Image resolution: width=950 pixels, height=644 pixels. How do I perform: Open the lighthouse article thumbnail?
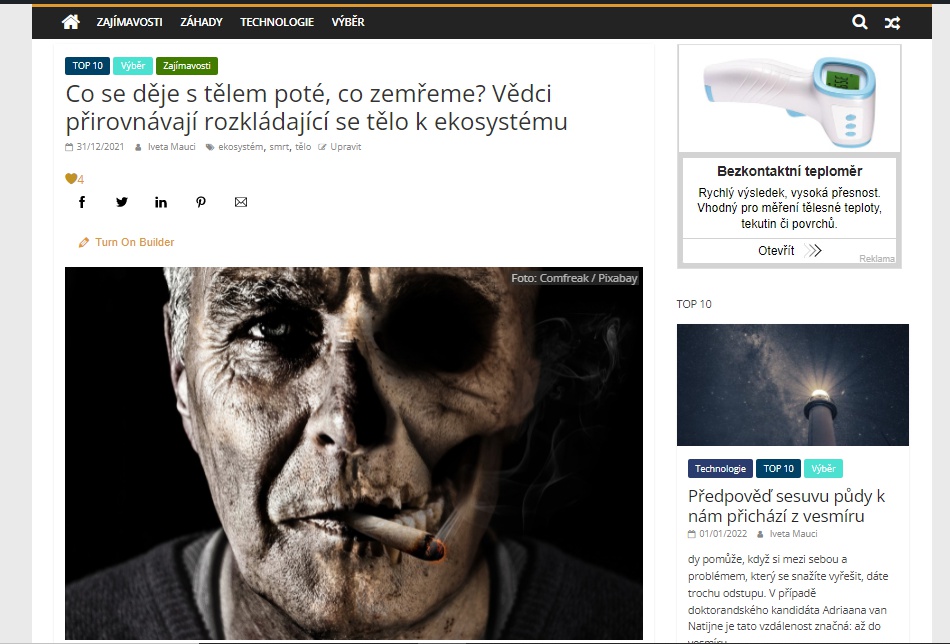(792, 385)
